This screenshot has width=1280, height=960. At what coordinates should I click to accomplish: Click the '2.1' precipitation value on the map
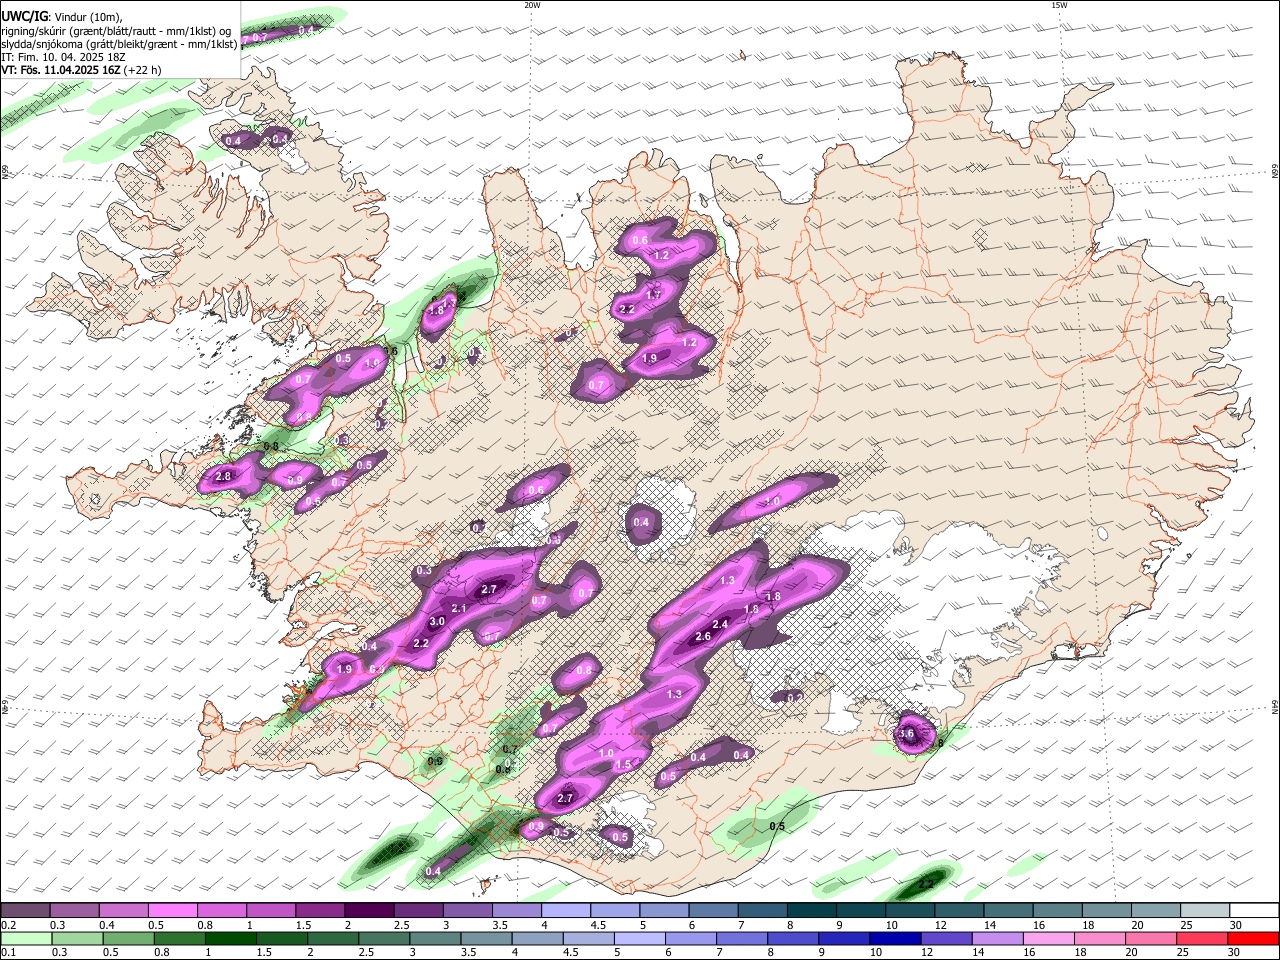(459, 608)
